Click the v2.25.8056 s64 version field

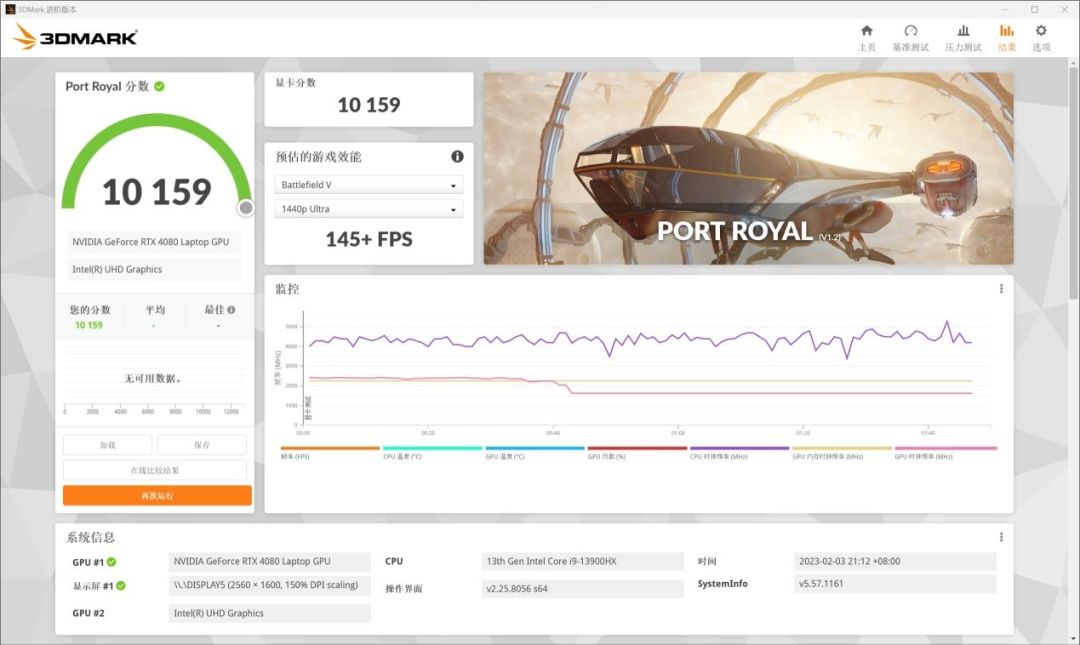[583, 588]
